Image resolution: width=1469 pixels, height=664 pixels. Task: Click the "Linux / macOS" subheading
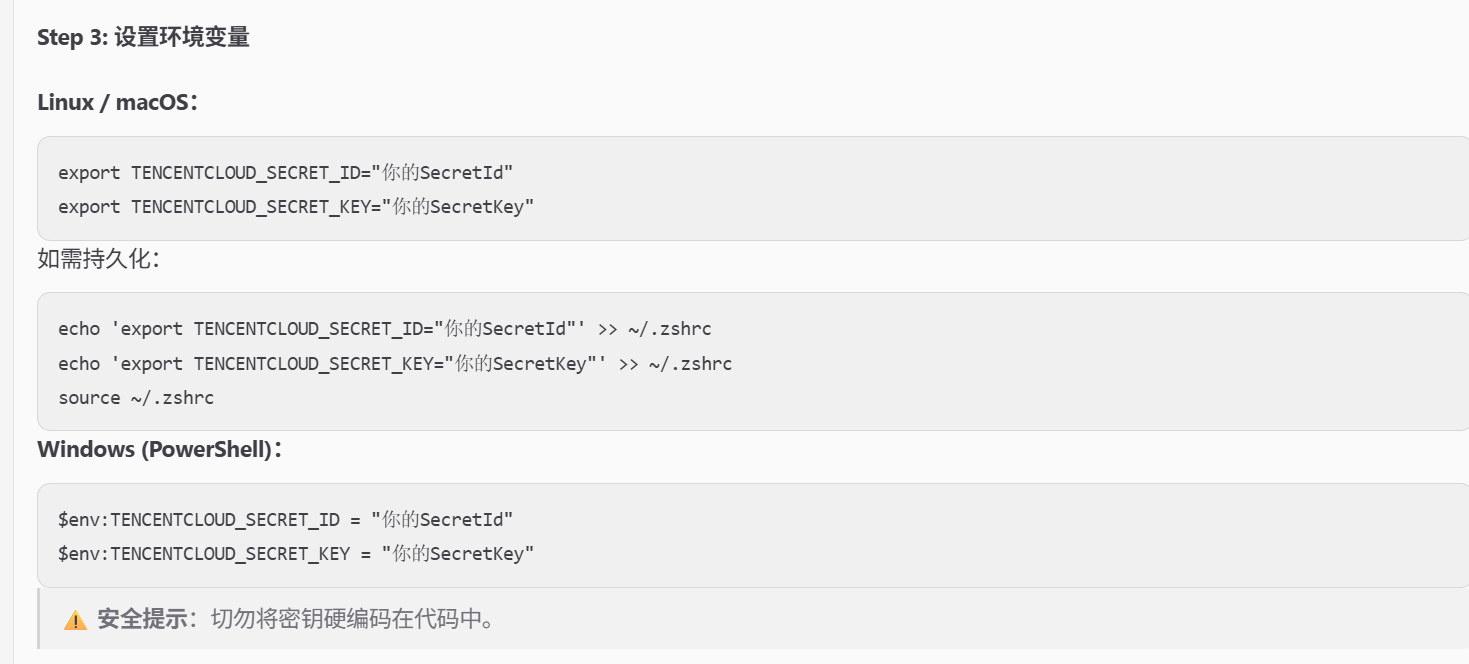tap(112, 102)
